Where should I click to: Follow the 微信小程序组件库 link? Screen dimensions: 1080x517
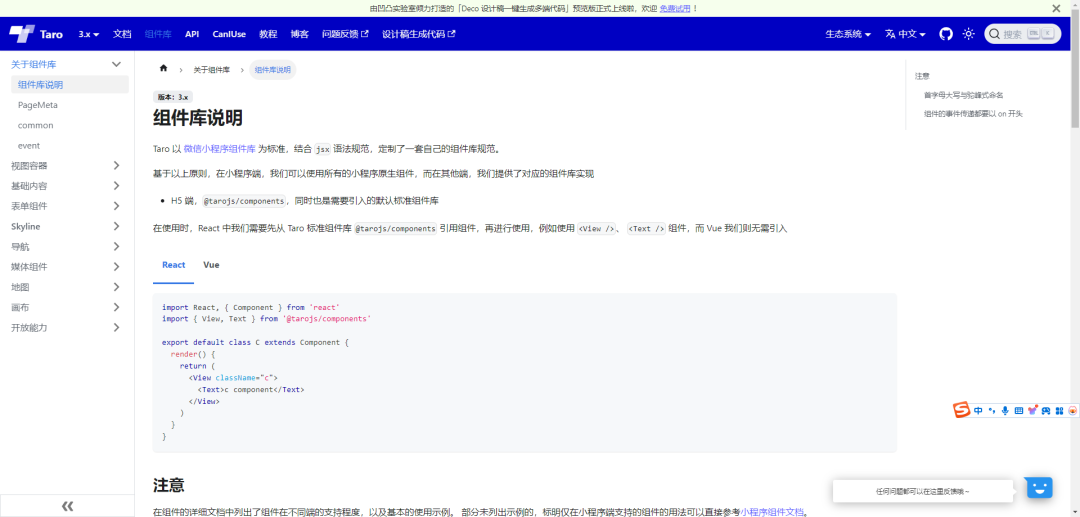coord(219,148)
